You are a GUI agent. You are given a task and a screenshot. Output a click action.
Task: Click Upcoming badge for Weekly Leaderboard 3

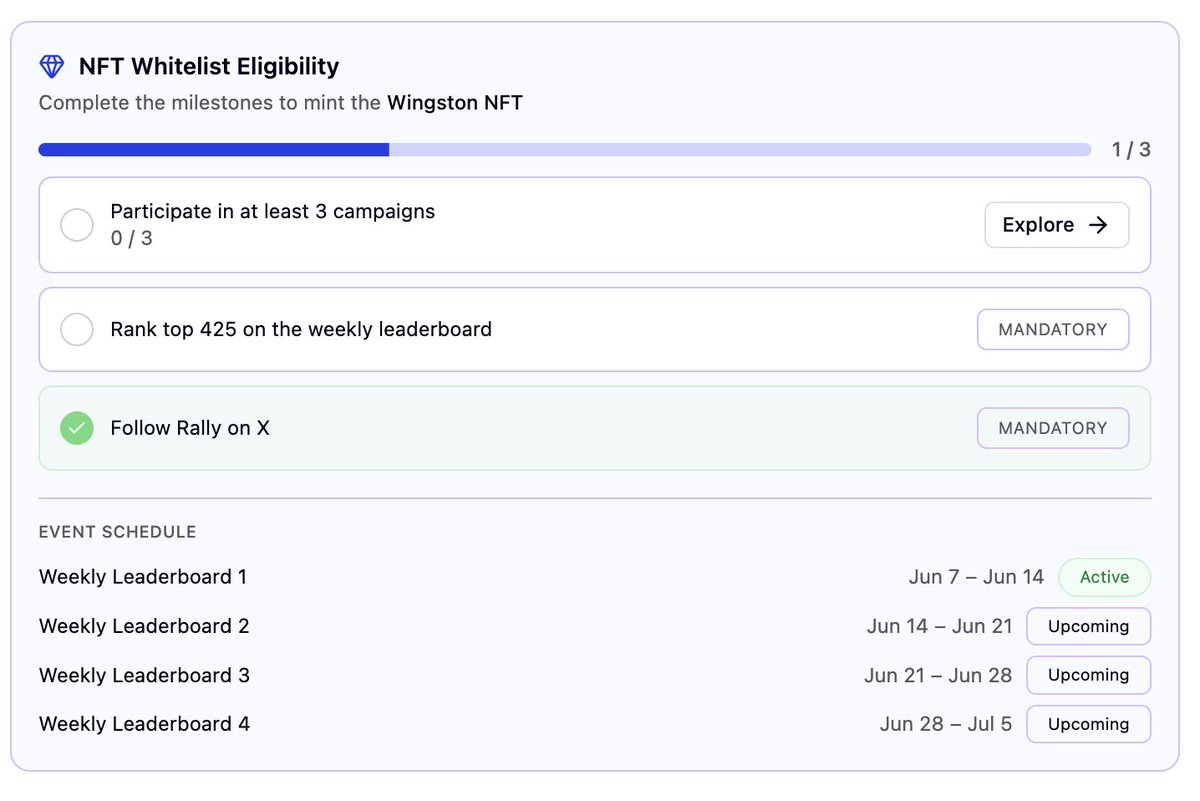(1089, 675)
